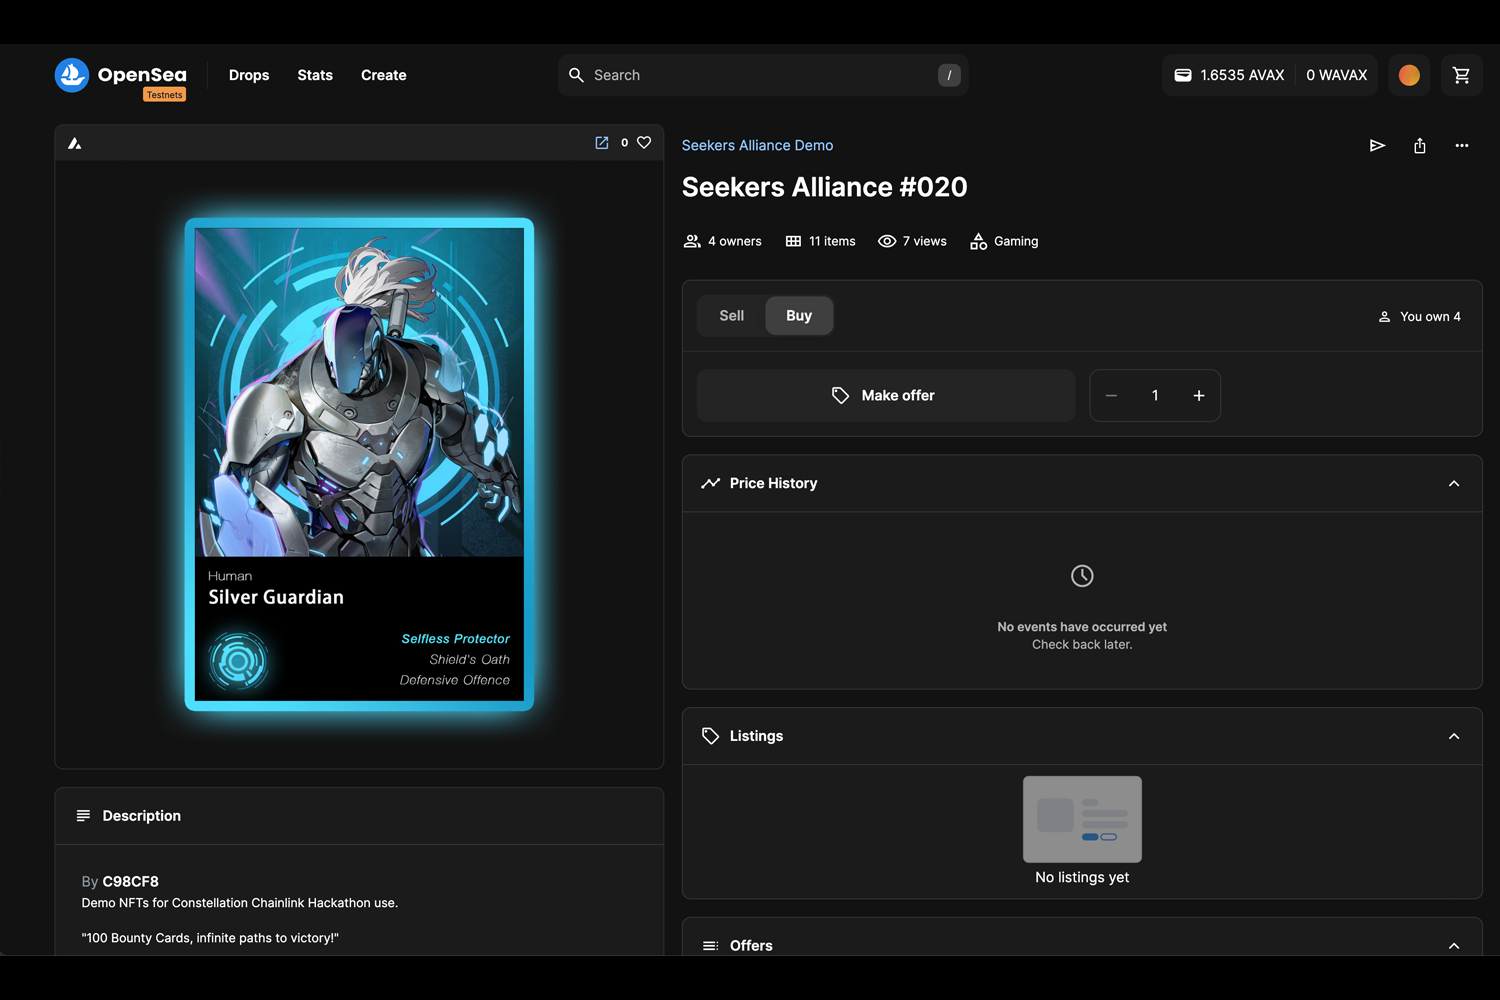
Task: Collapse the Price History section
Action: (x=1454, y=484)
